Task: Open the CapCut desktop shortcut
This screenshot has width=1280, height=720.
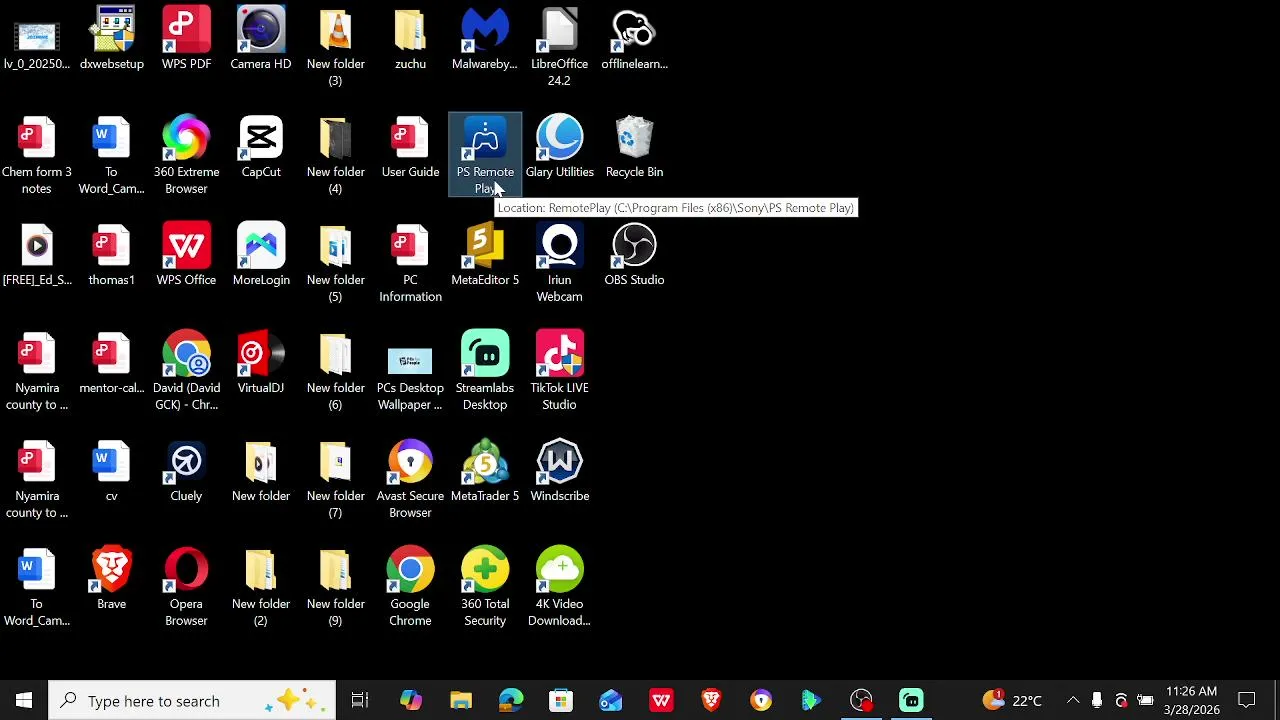Action: tap(261, 148)
